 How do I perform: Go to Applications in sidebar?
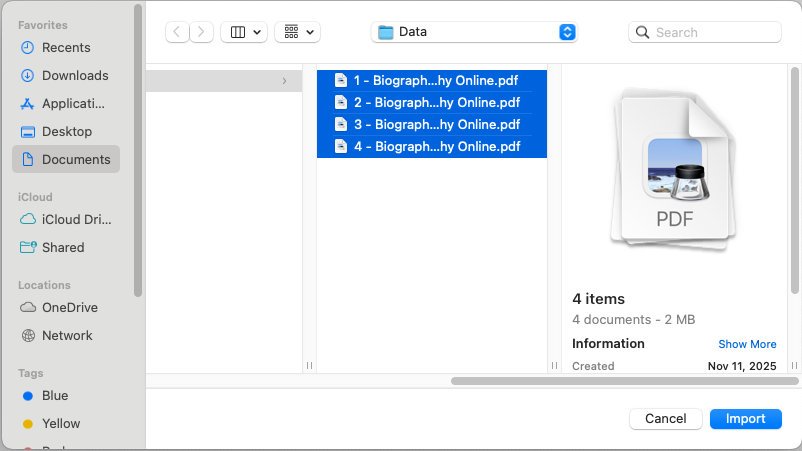click(72, 103)
